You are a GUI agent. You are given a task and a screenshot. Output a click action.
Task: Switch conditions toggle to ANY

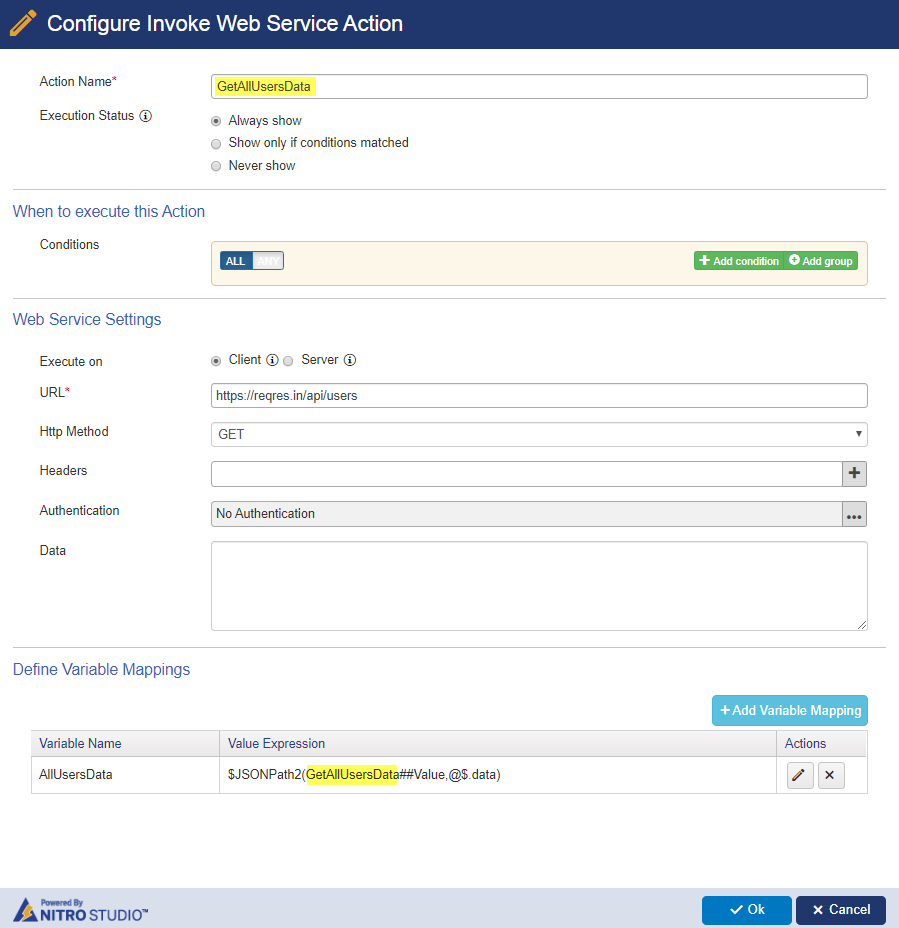(x=268, y=261)
